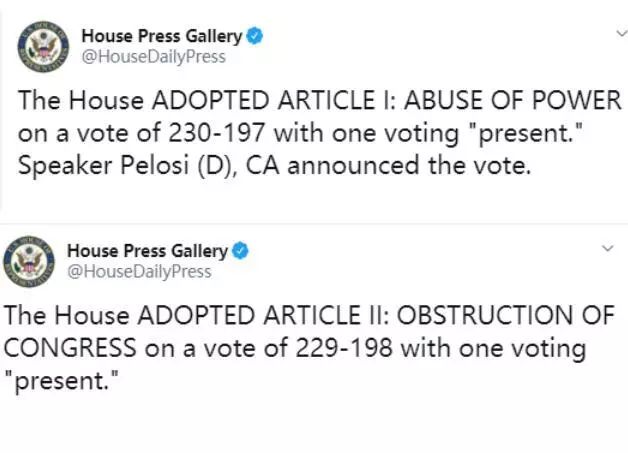Visit the @HouseDailyPress handle on the Article I tweet
Image resolution: width=628 pixels, height=453 pixels.
[153, 56]
